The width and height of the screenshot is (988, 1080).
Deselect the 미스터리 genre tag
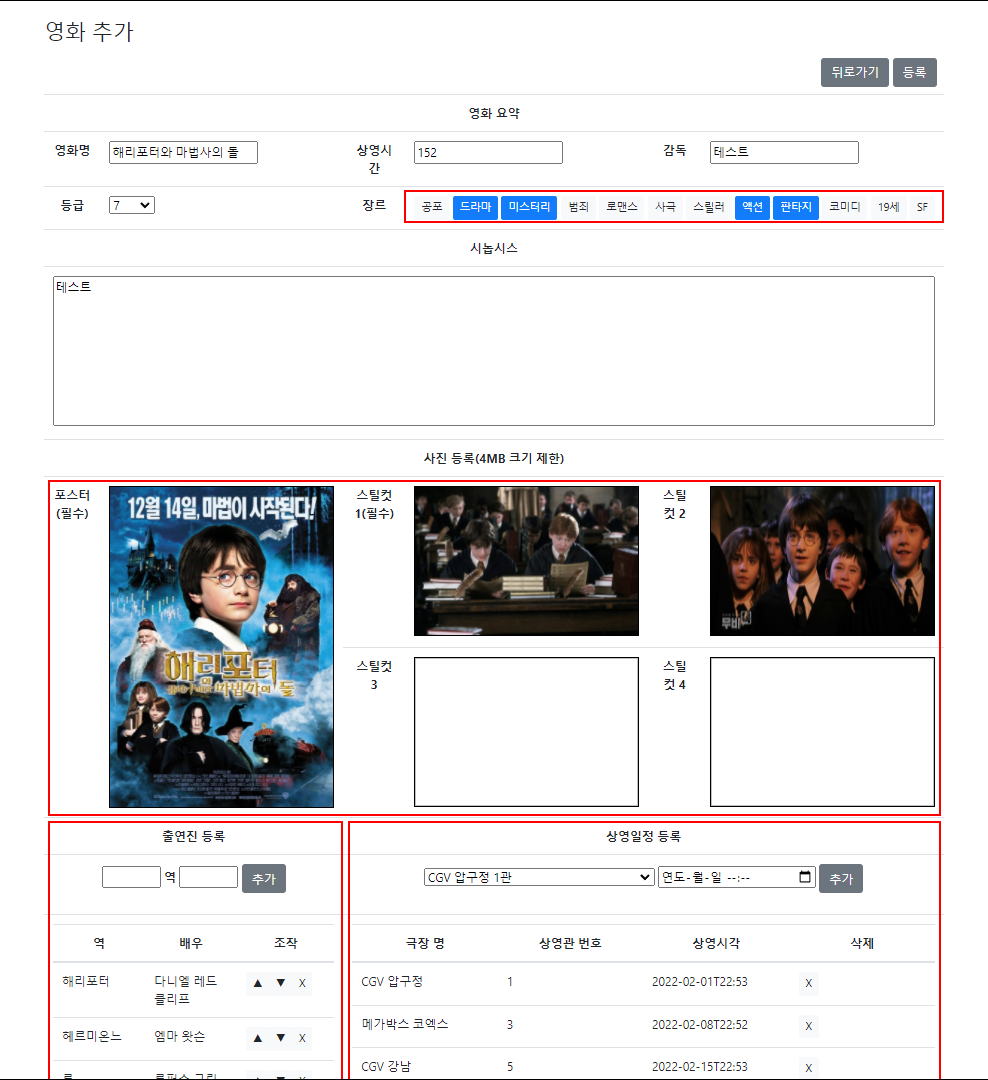pyautogui.click(x=529, y=207)
